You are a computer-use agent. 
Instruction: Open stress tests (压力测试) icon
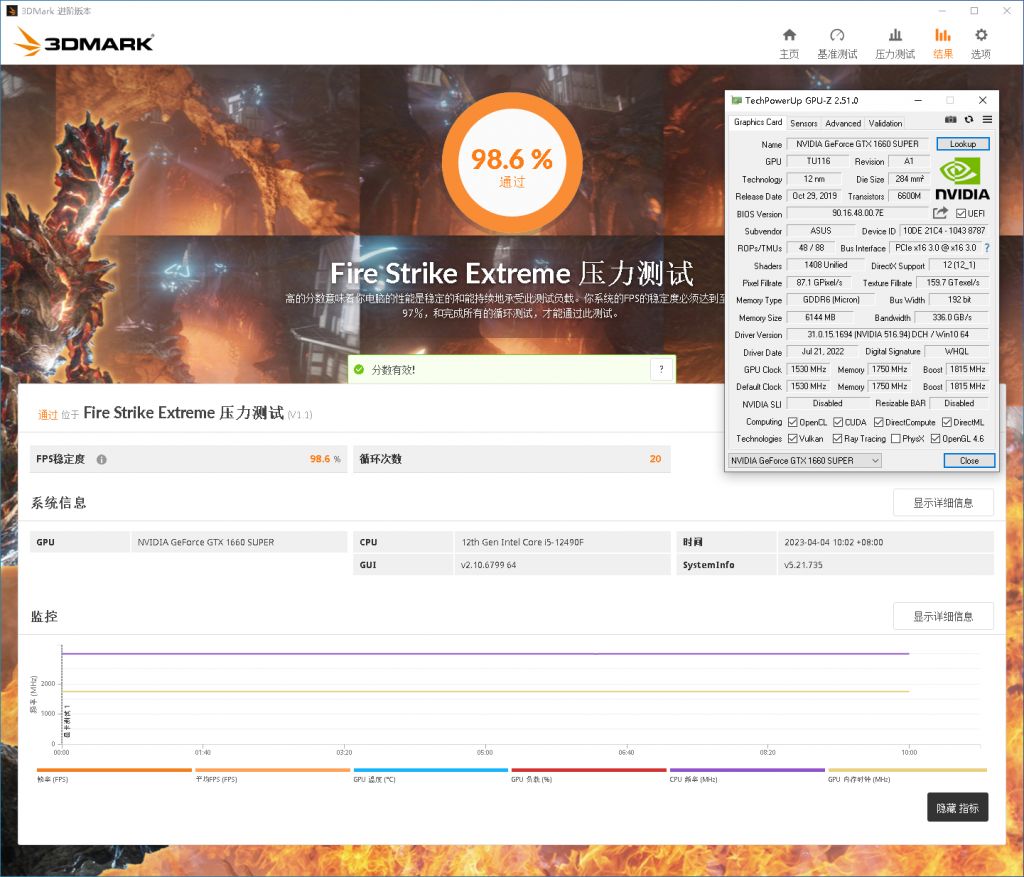pyautogui.click(x=895, y=36)
